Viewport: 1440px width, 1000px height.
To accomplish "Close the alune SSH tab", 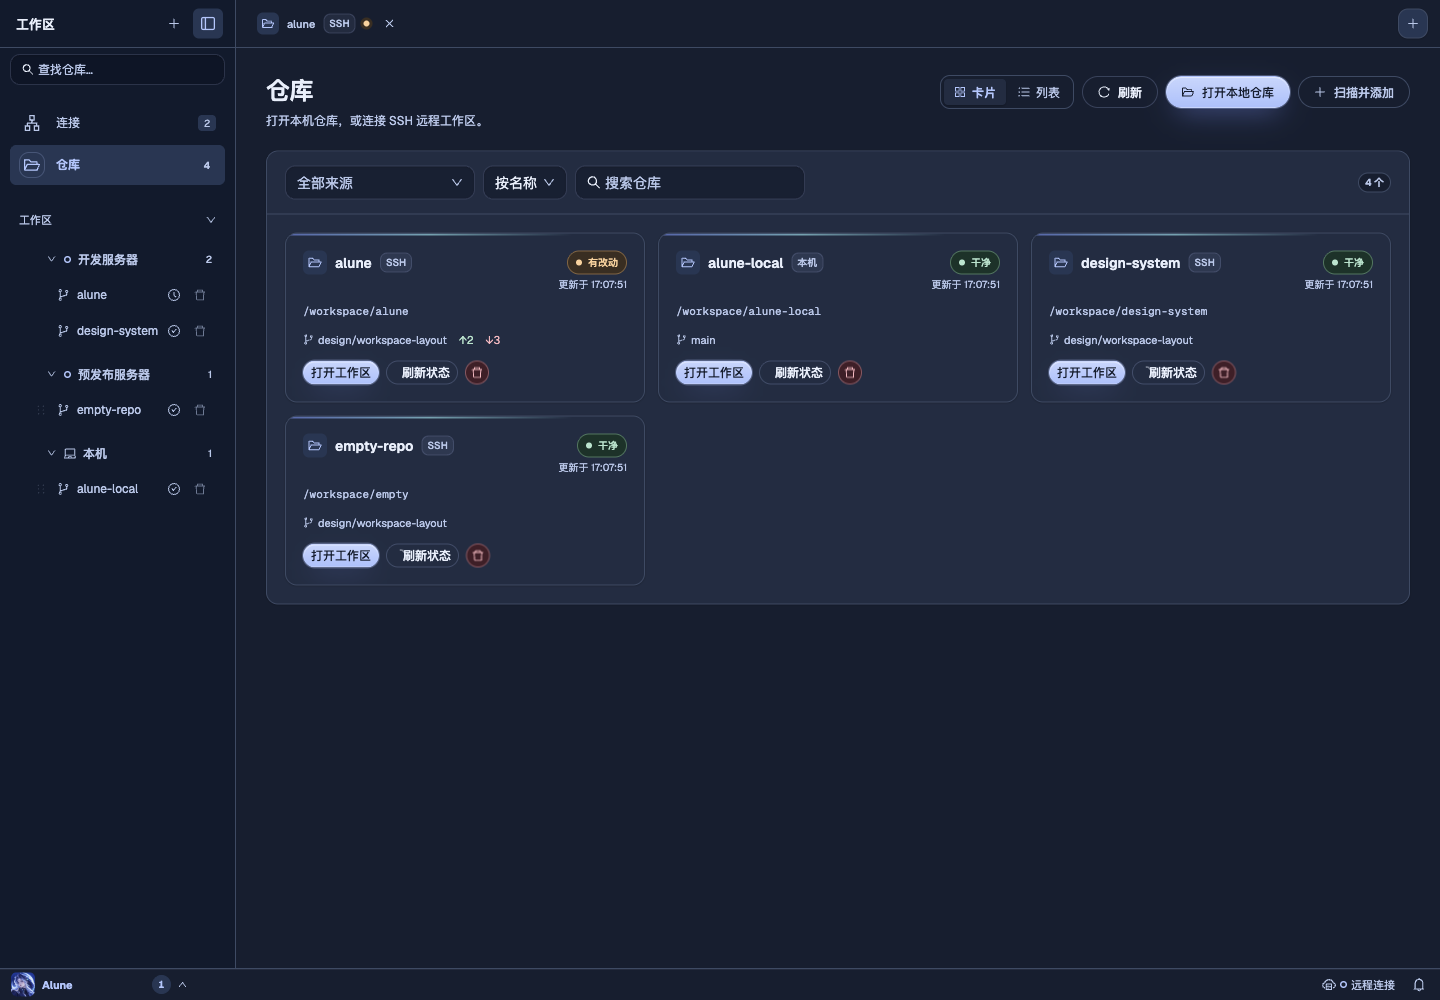I will tap(389, 24).
